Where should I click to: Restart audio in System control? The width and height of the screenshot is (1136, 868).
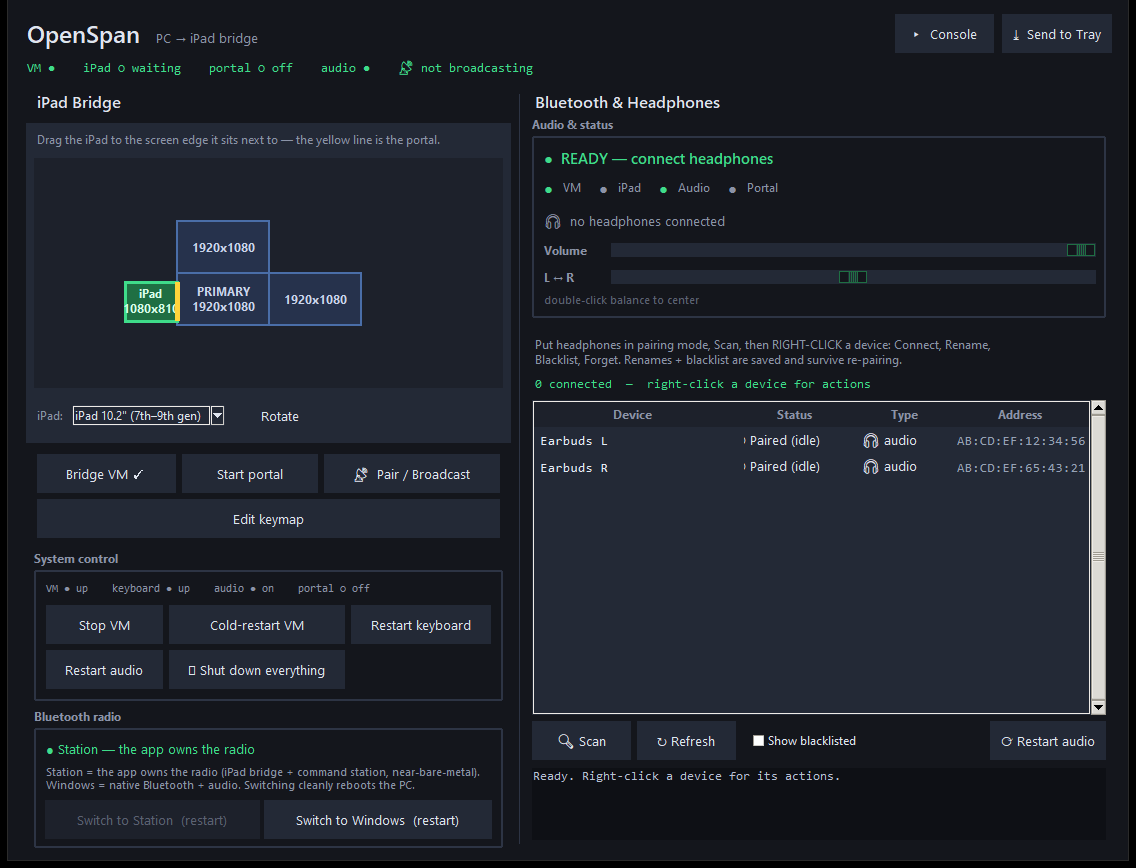point(104,670)
